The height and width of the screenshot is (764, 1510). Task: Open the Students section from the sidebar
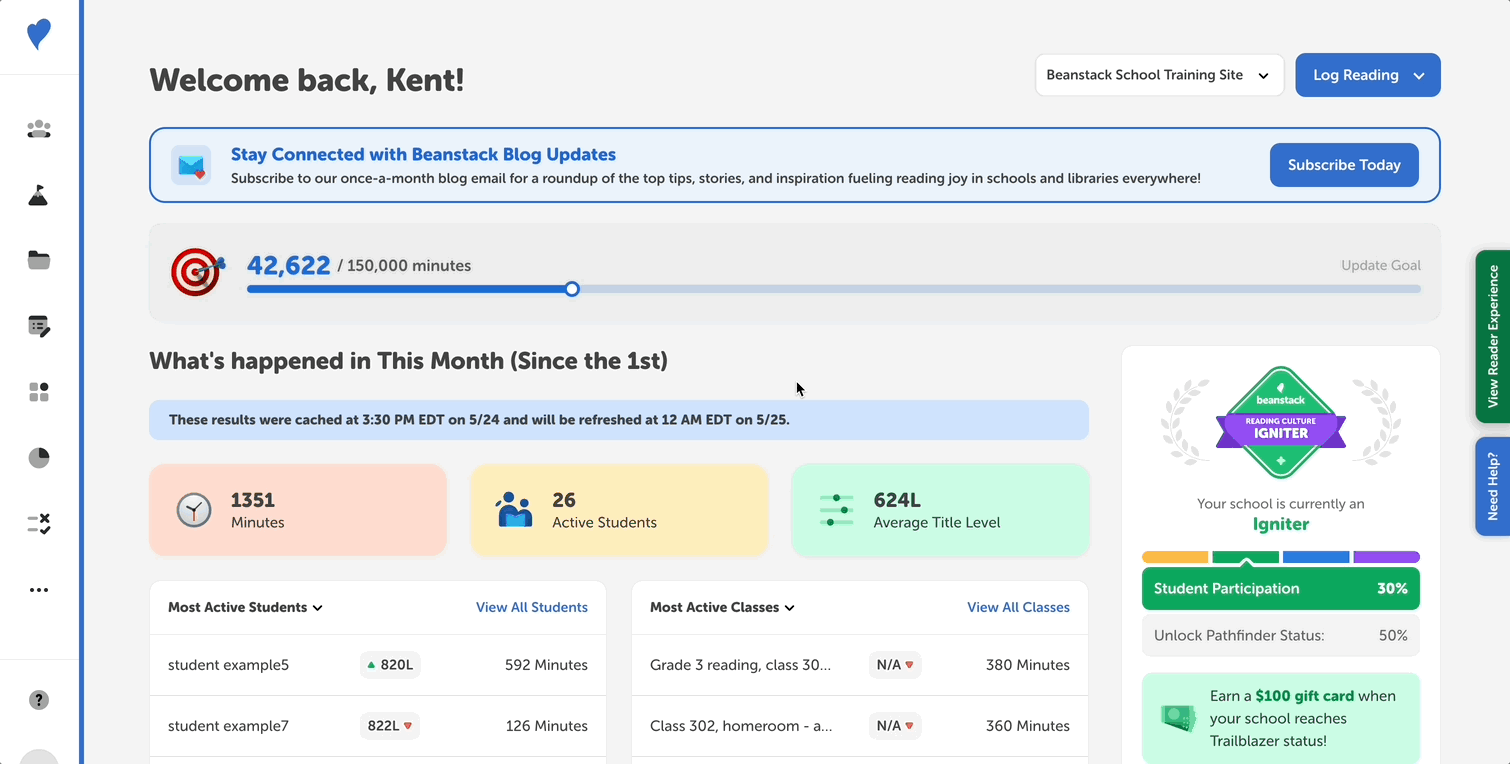(x=38, y=129)
